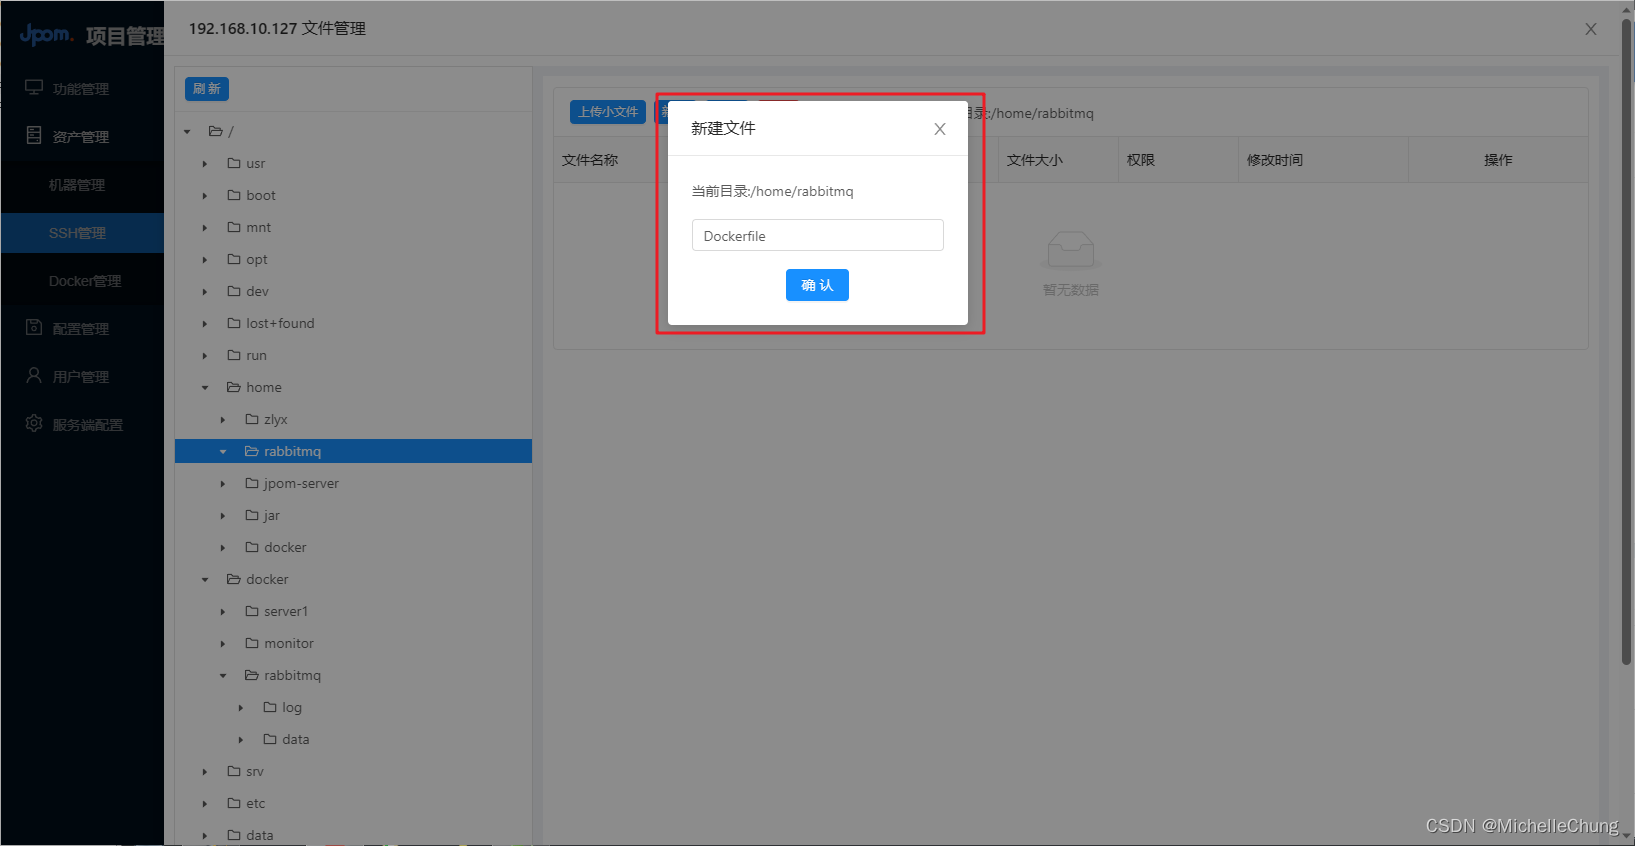Click the srv folder icon
The height and width of the screenshot is (846, 1635).
234,771
